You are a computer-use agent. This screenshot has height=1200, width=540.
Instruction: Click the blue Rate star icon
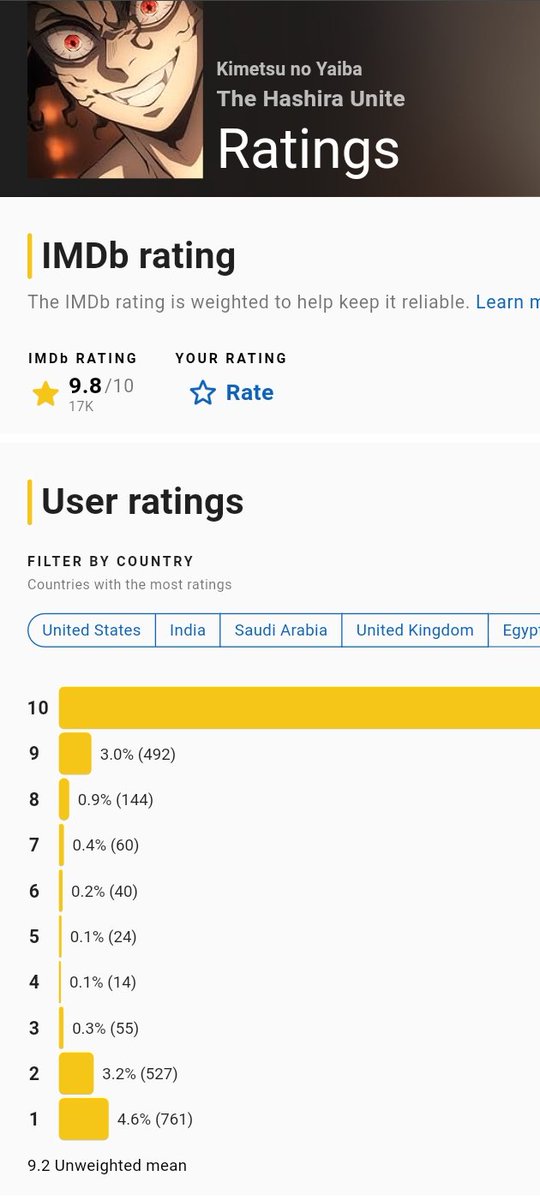point(203,393)
